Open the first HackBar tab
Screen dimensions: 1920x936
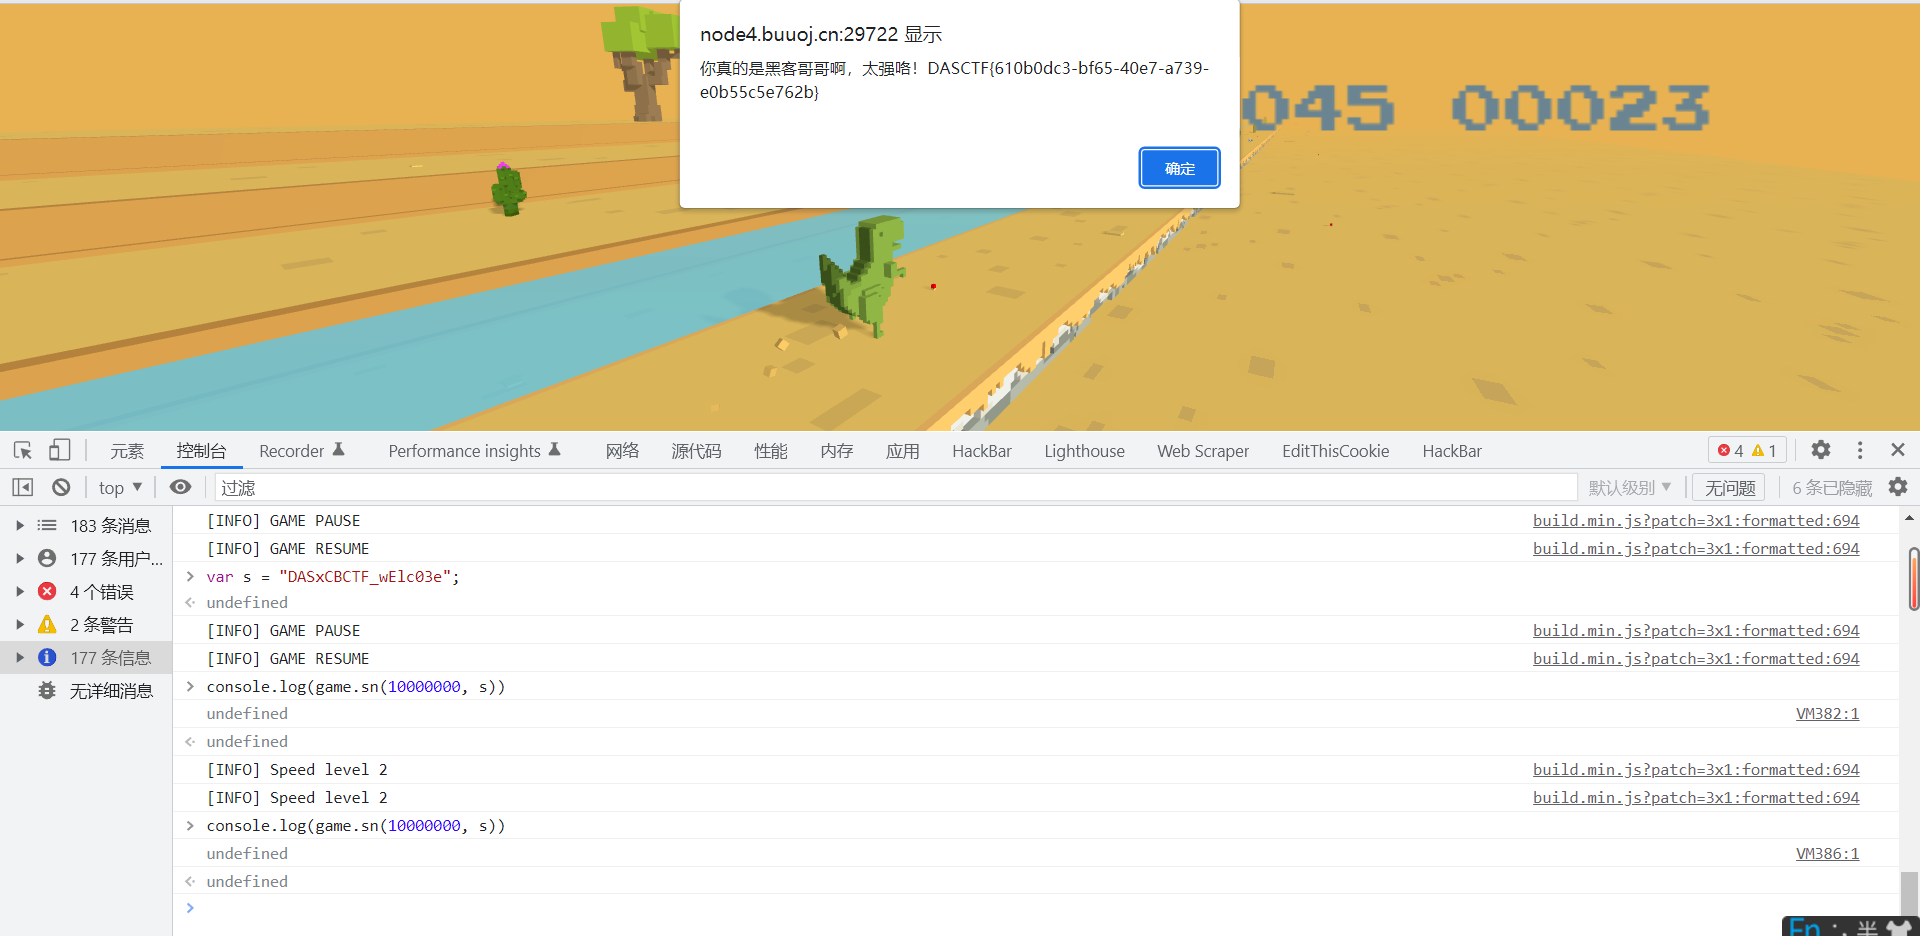pyautogui.click(x=982, y=451)
